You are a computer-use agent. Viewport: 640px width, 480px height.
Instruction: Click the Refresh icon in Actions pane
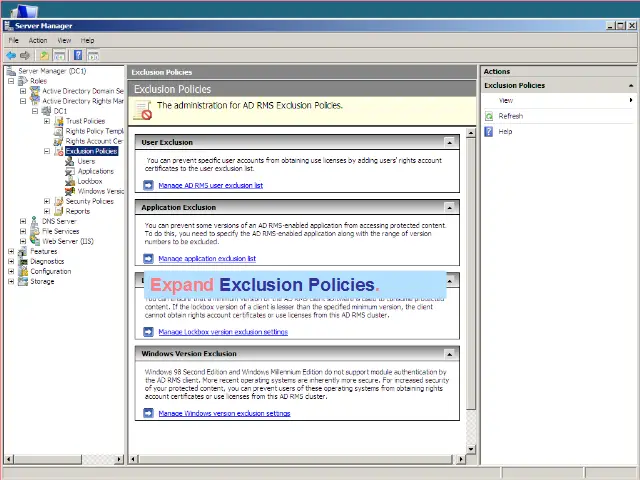(489, 116)
